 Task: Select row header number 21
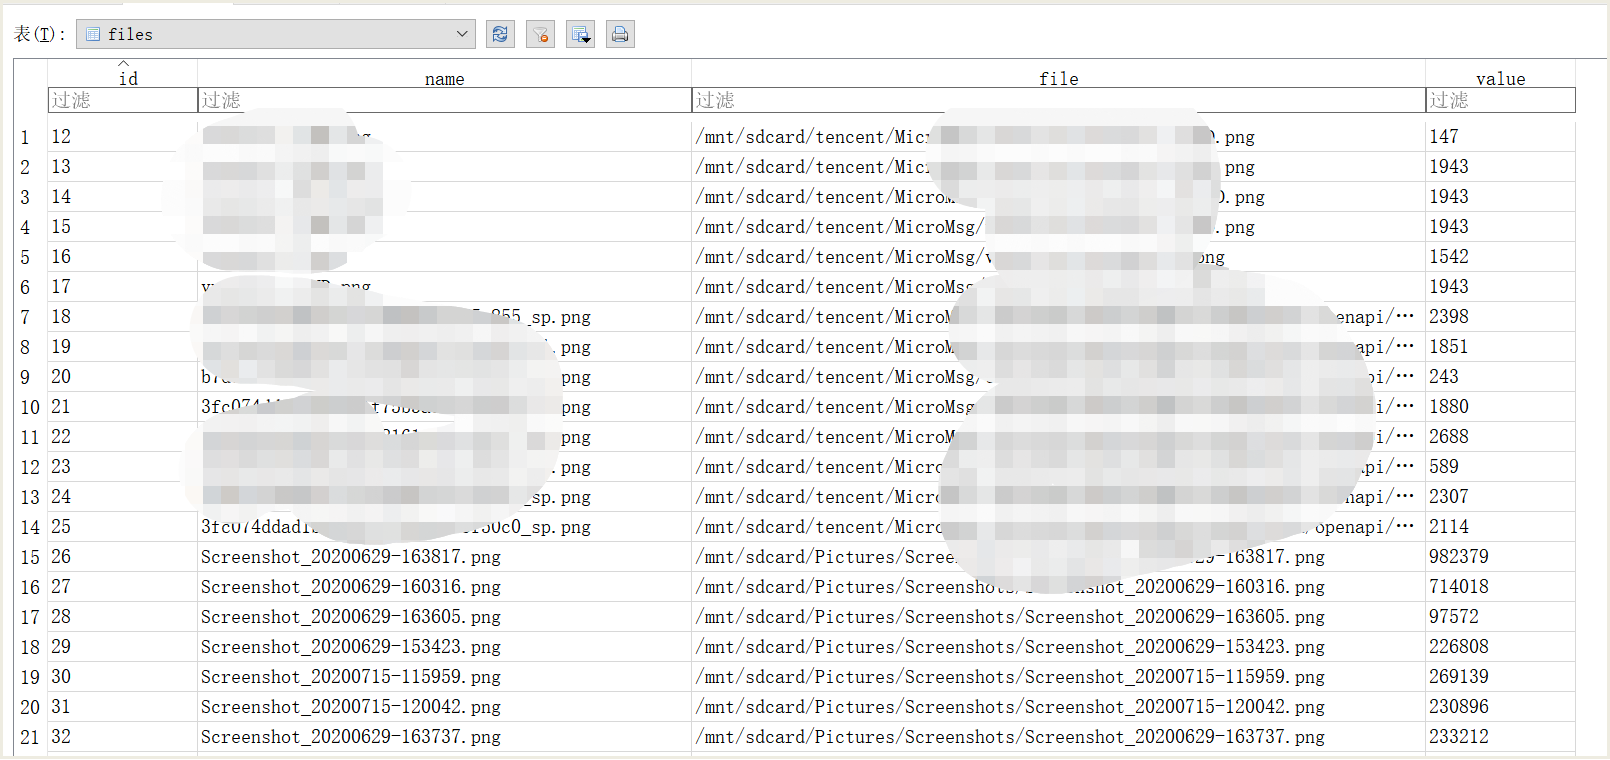coord(30,737)
